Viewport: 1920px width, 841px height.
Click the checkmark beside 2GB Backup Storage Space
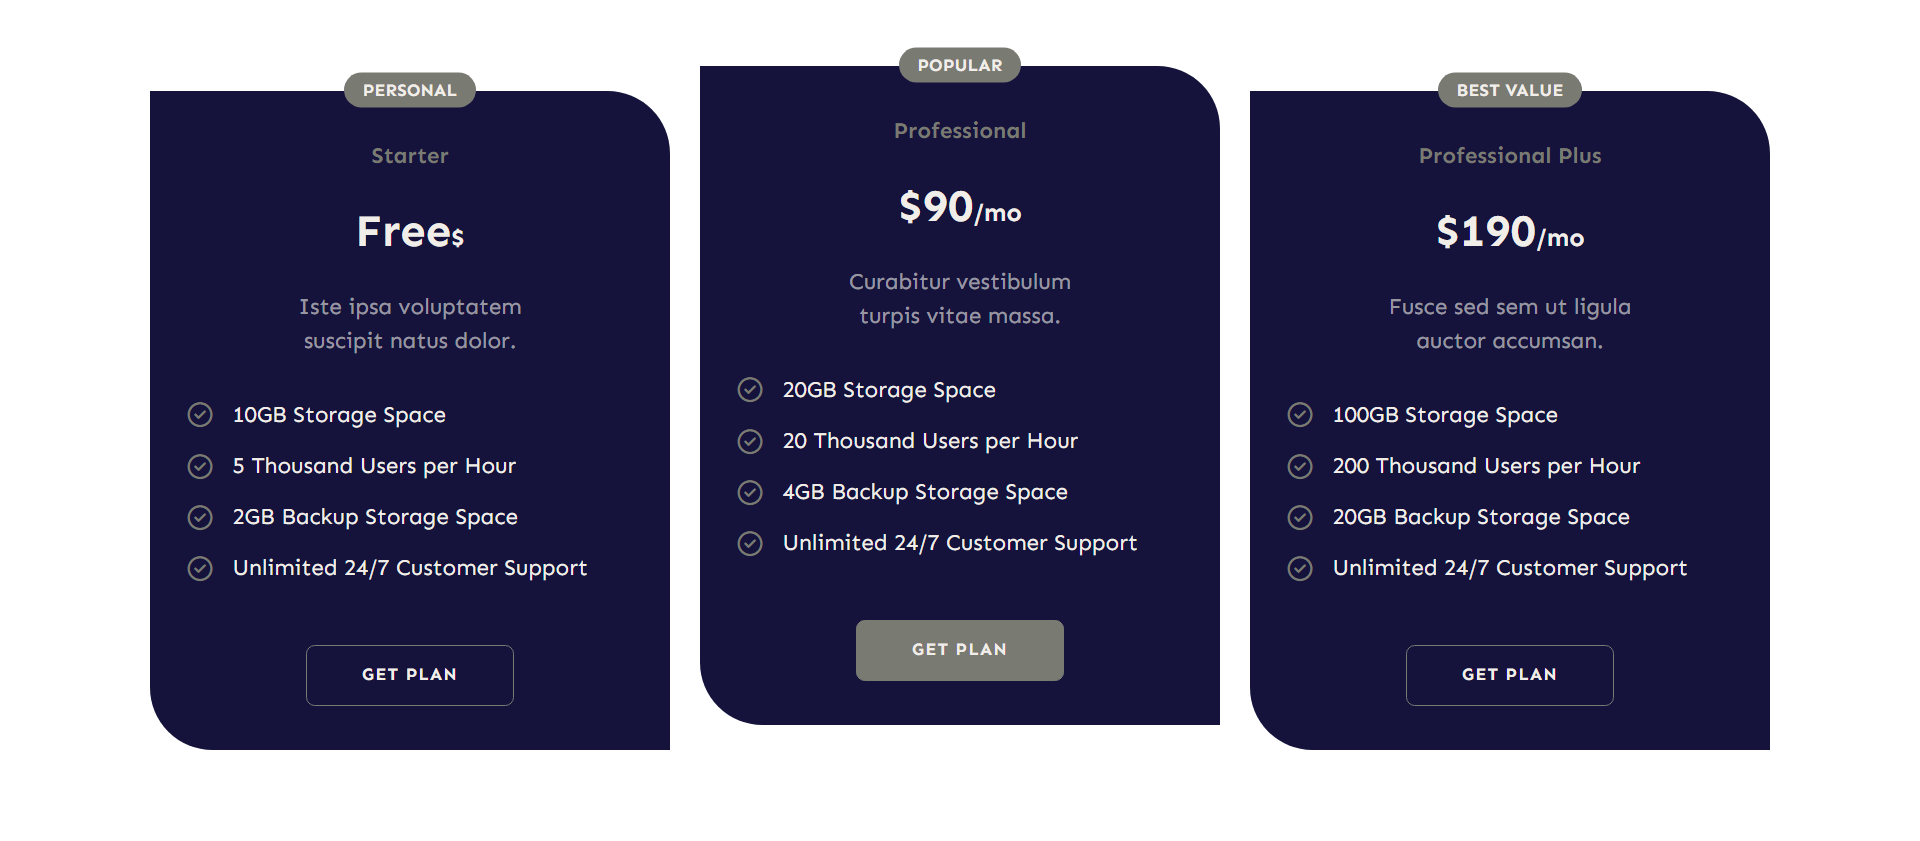[x=199, y=517]
